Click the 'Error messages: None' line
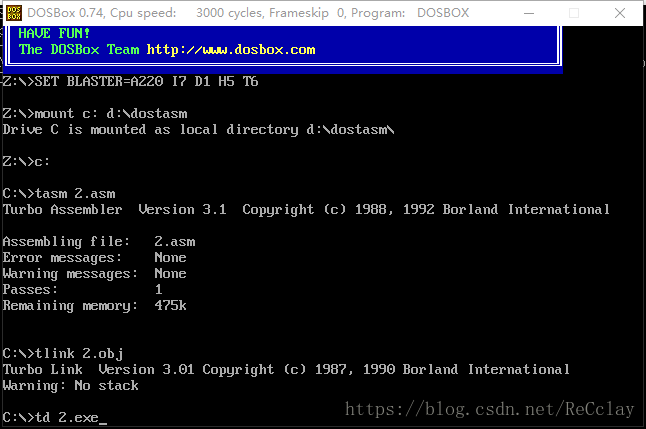 point(94,258)
